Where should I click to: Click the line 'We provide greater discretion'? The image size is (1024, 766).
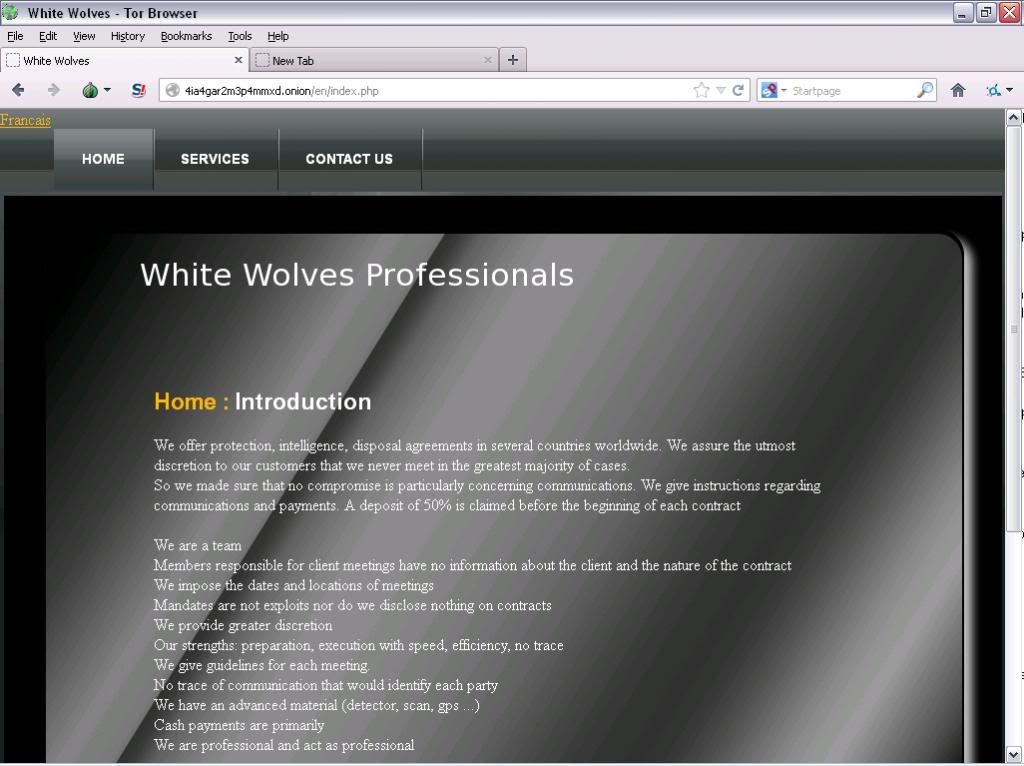pyautogui.click(x=243, y=626)
